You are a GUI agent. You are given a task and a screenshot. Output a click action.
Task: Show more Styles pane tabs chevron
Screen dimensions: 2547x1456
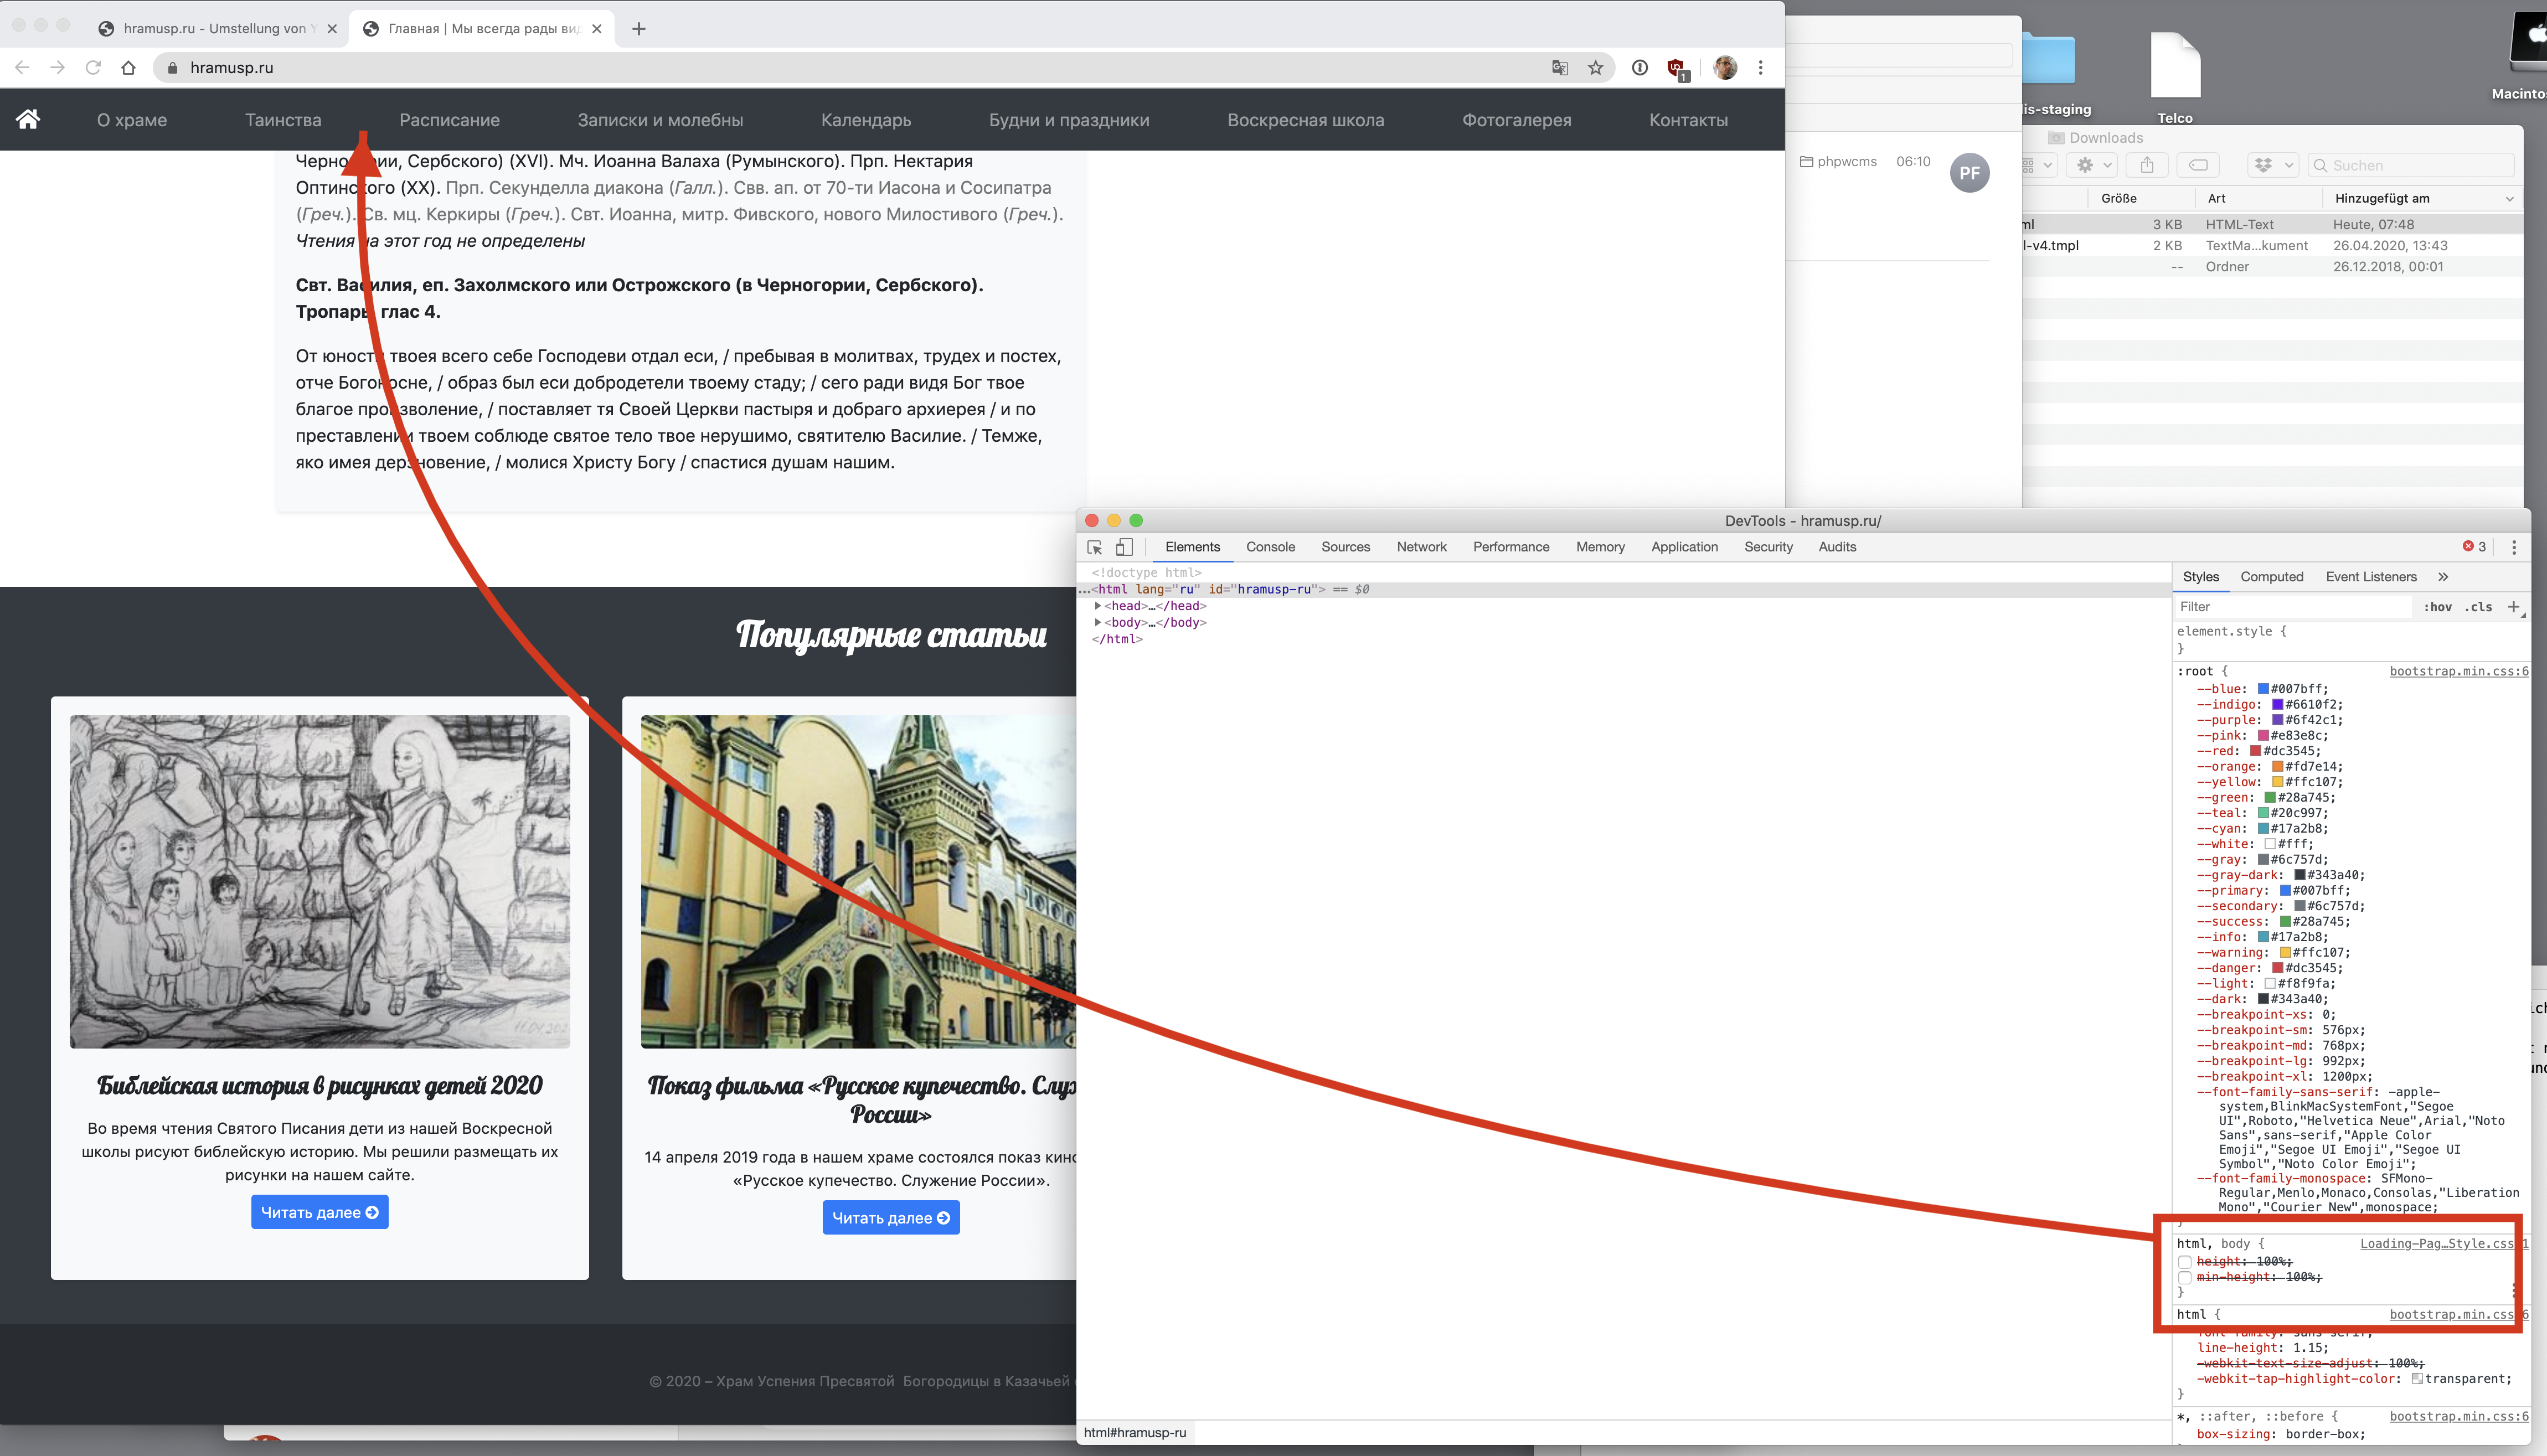(2443, 577)
